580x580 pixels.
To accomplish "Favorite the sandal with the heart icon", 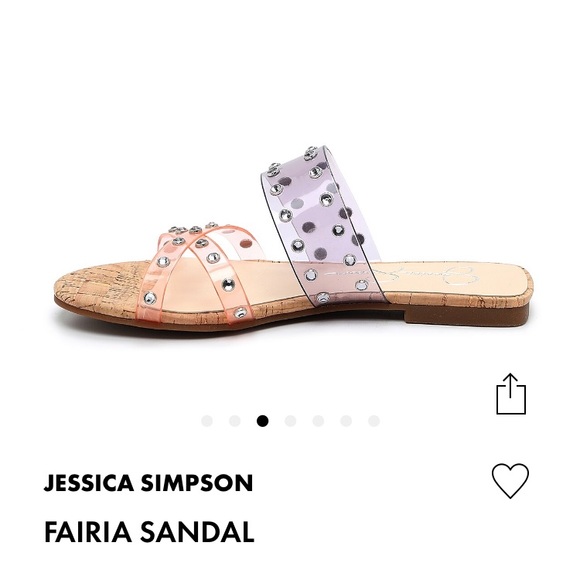I will tap(510, 480).
